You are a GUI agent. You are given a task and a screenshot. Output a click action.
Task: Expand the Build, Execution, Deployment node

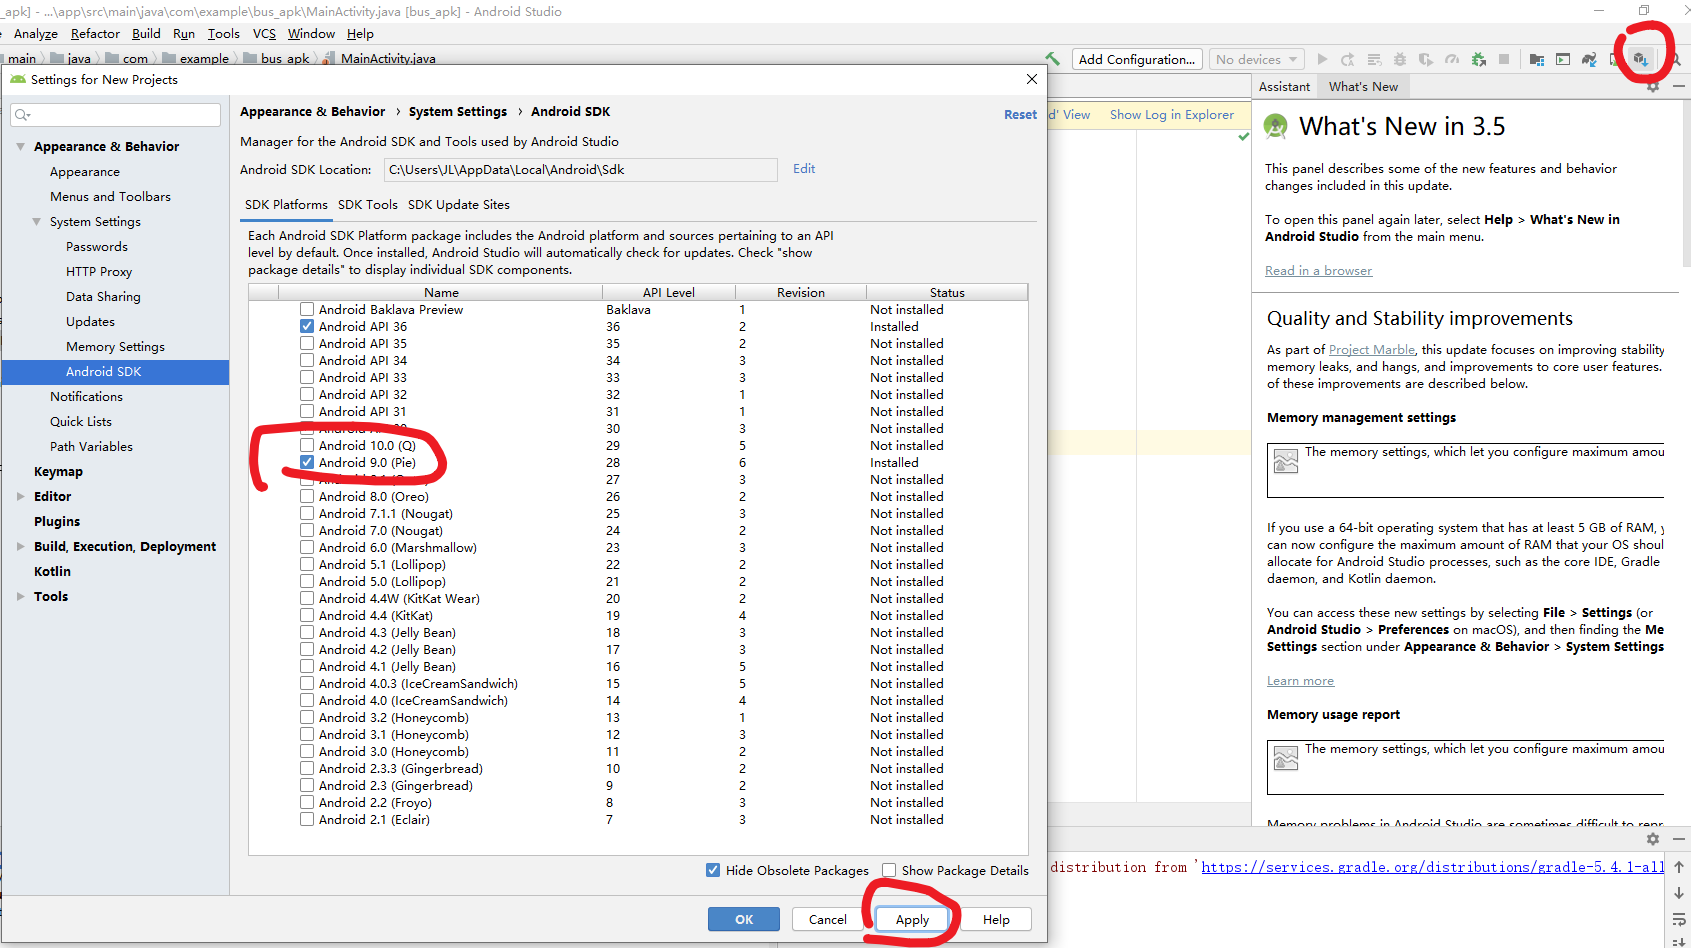(x=20, y=546)
